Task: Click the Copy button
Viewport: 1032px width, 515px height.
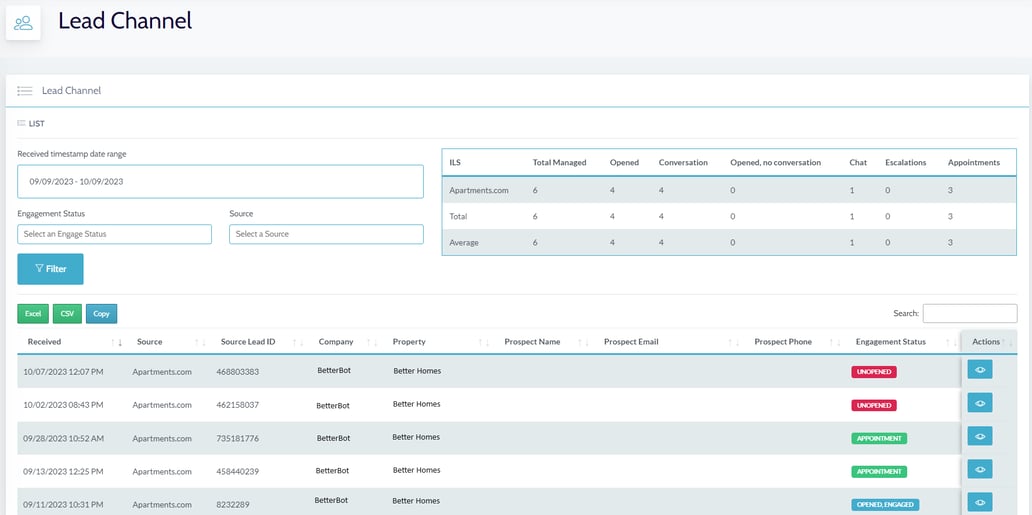Action: (x=101, y=313)
